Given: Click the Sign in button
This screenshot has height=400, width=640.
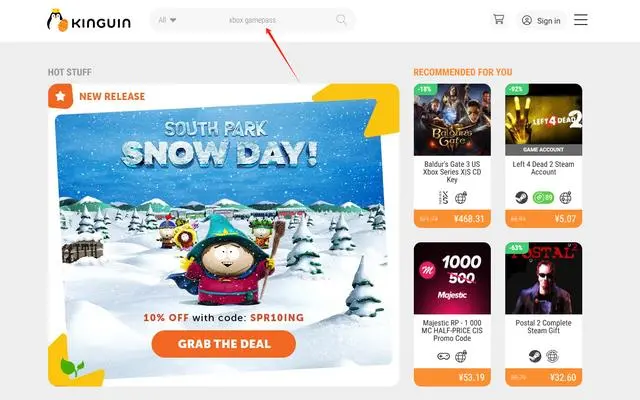Looking at the screenshot, I should coord(541,20).
